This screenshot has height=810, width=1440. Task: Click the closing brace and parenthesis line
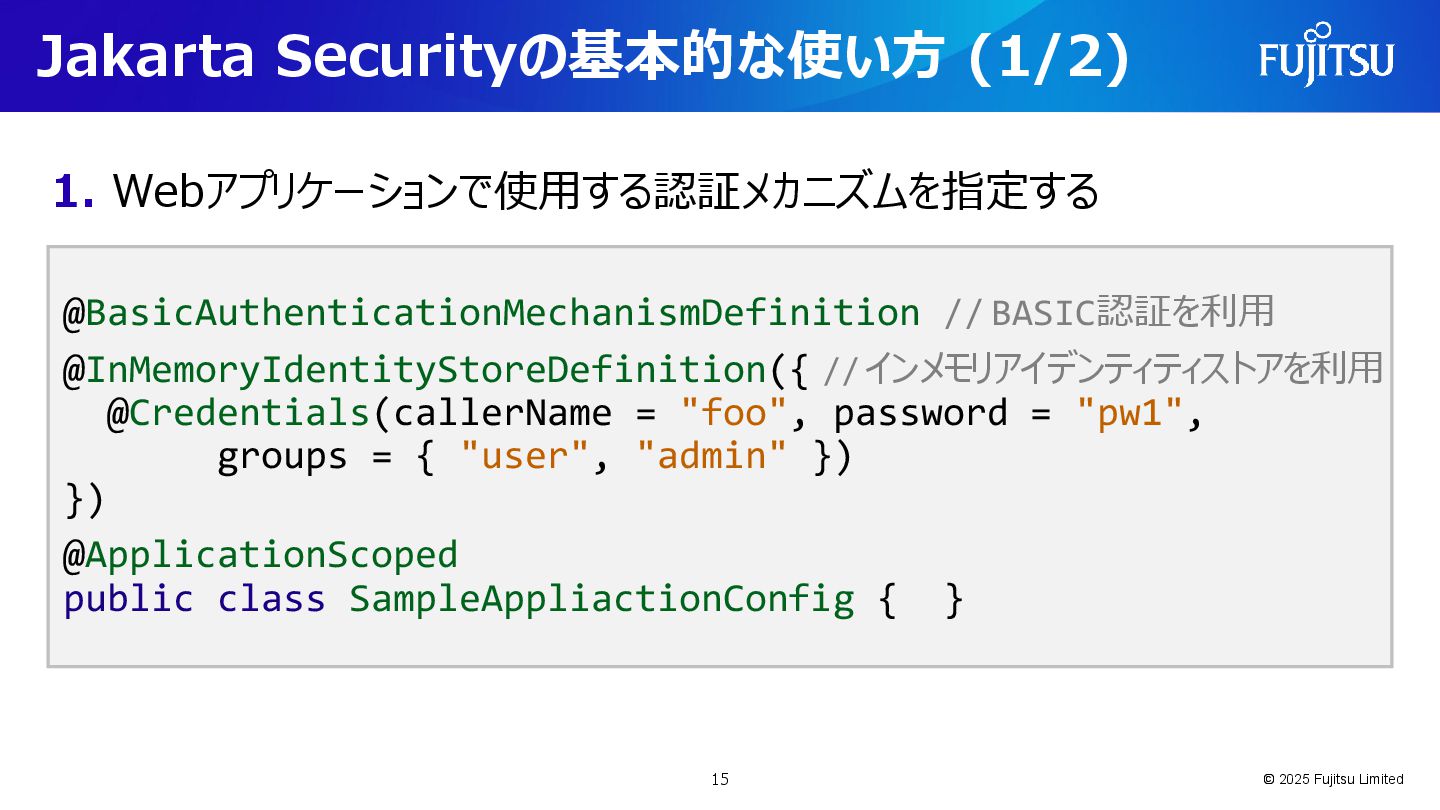click(84, 500)
